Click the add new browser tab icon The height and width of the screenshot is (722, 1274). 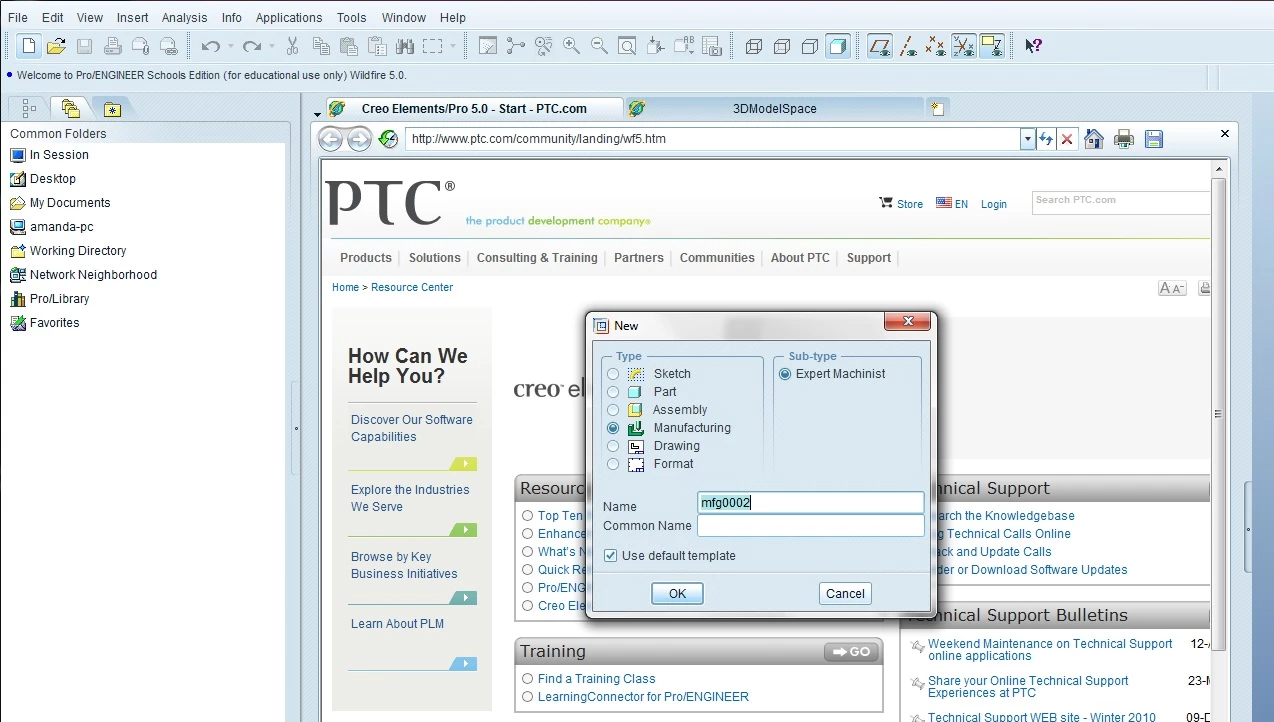pyautogui.click(x=937, y=109)
